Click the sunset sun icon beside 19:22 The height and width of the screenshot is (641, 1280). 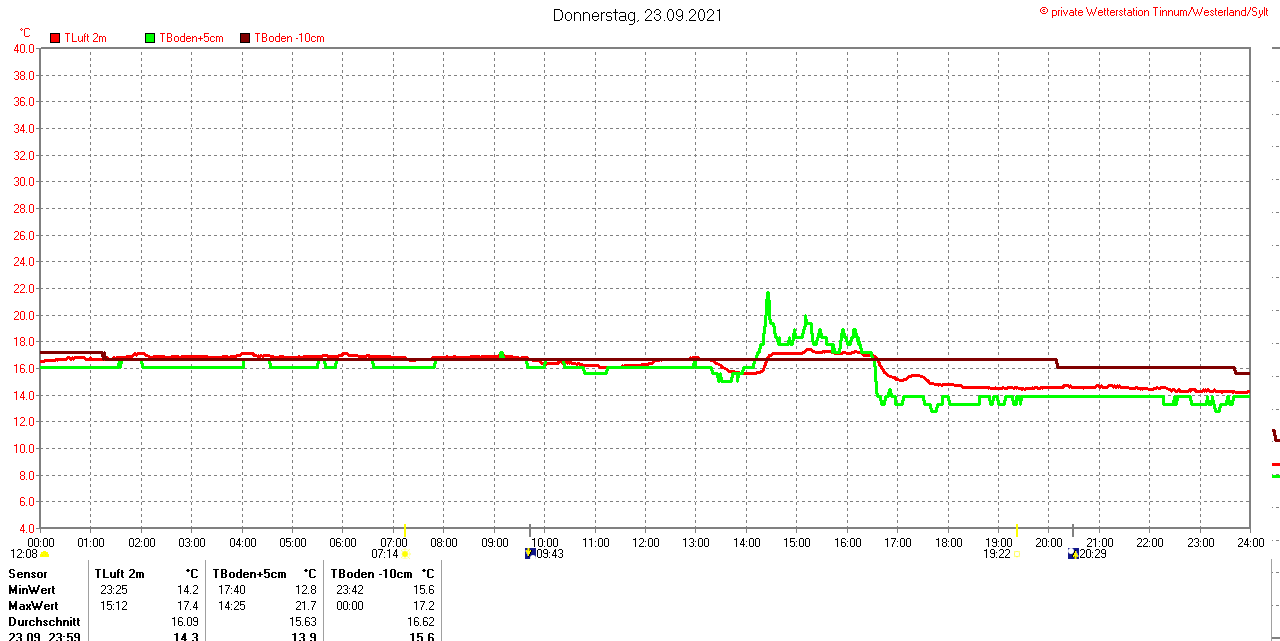tap(1016, 554)
